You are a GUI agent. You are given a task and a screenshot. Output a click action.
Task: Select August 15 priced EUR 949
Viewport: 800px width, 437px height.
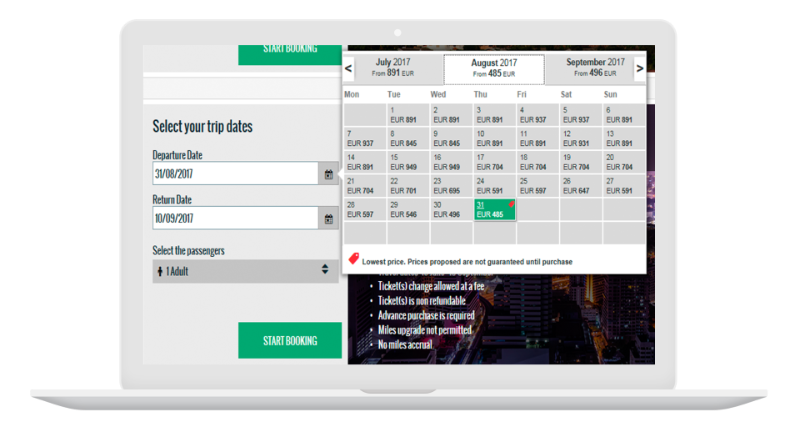click(407, 162)
